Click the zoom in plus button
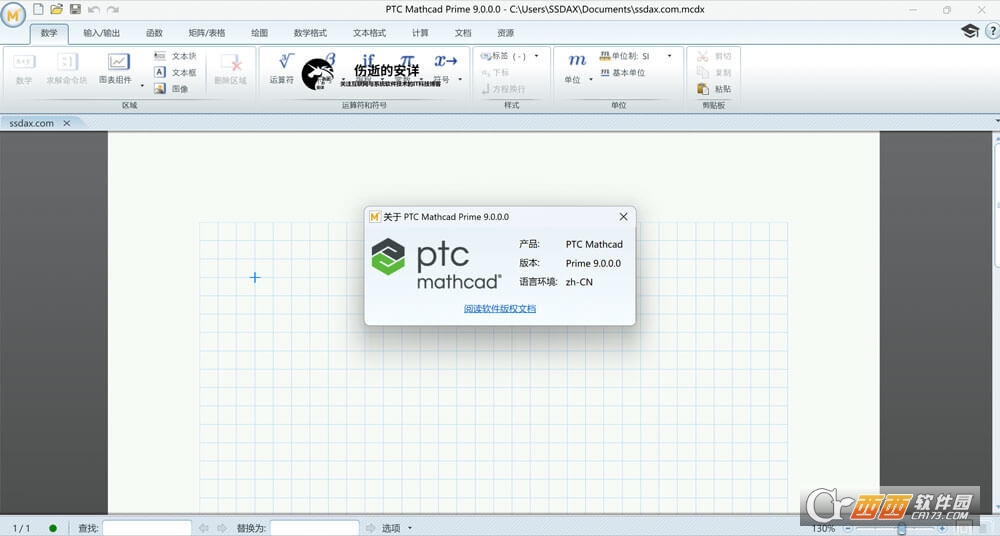Image resolution: width=1000 pixels, height=536 pixels. [942, 528]
